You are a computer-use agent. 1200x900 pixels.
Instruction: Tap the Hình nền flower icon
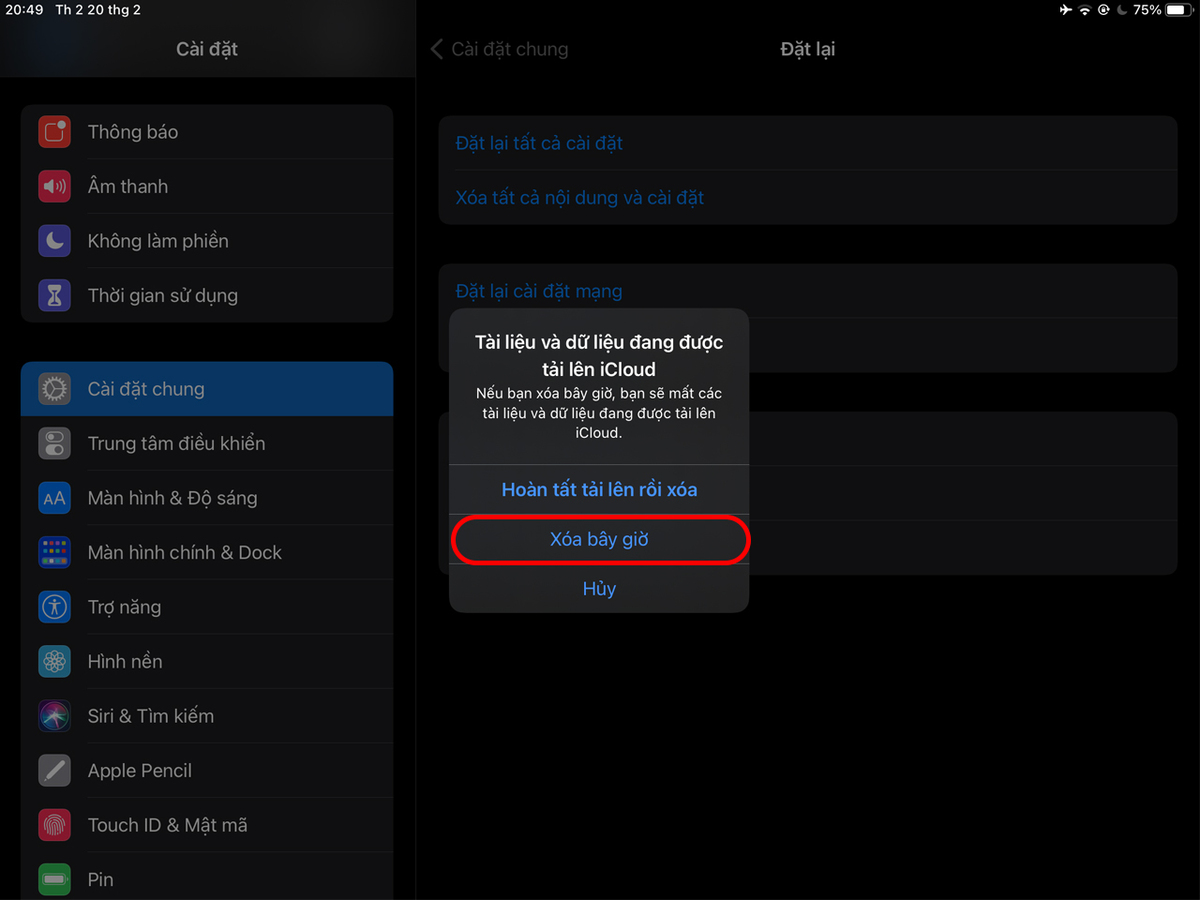click(54, 661)
